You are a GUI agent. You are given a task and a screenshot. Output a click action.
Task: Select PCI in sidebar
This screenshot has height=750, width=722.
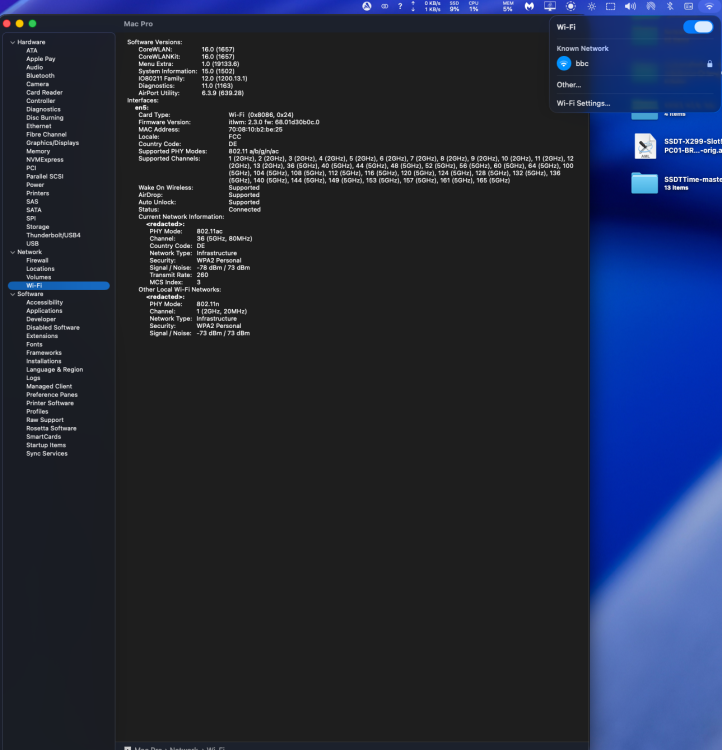tap(31, 168)
